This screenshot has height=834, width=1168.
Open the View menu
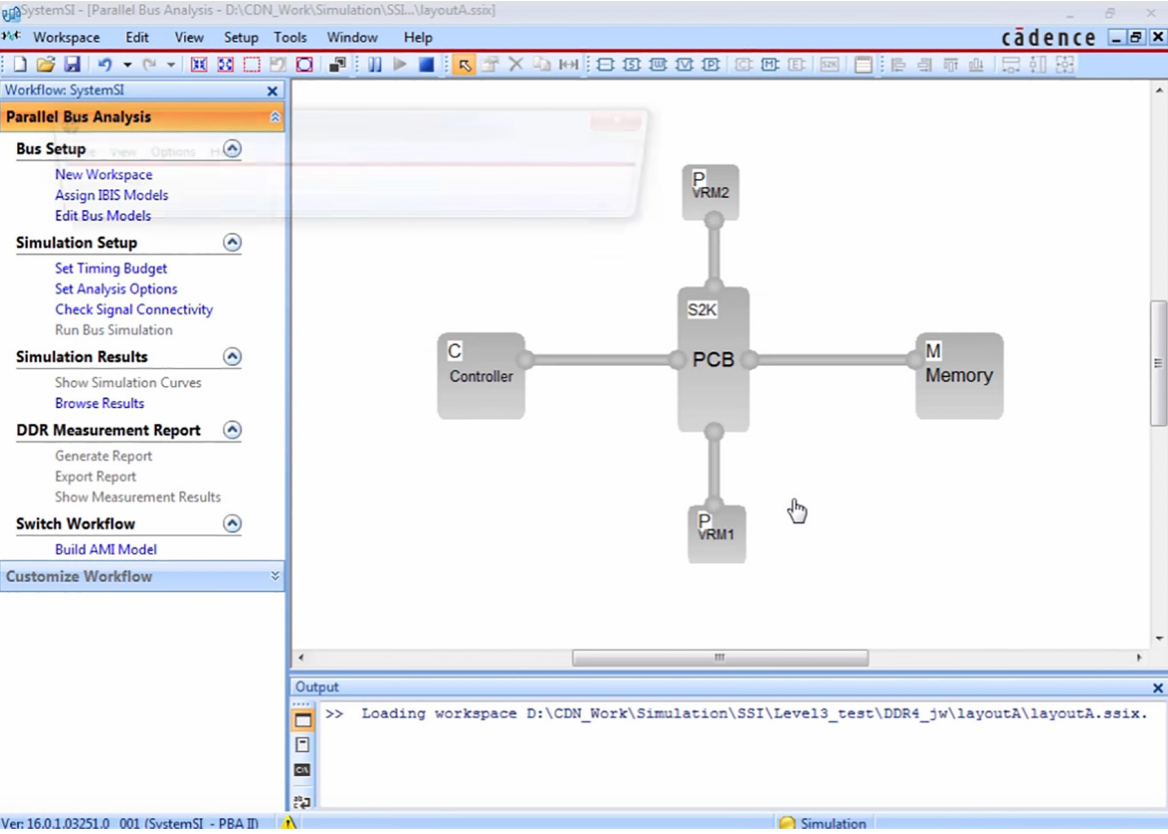[x=189, y=37]
